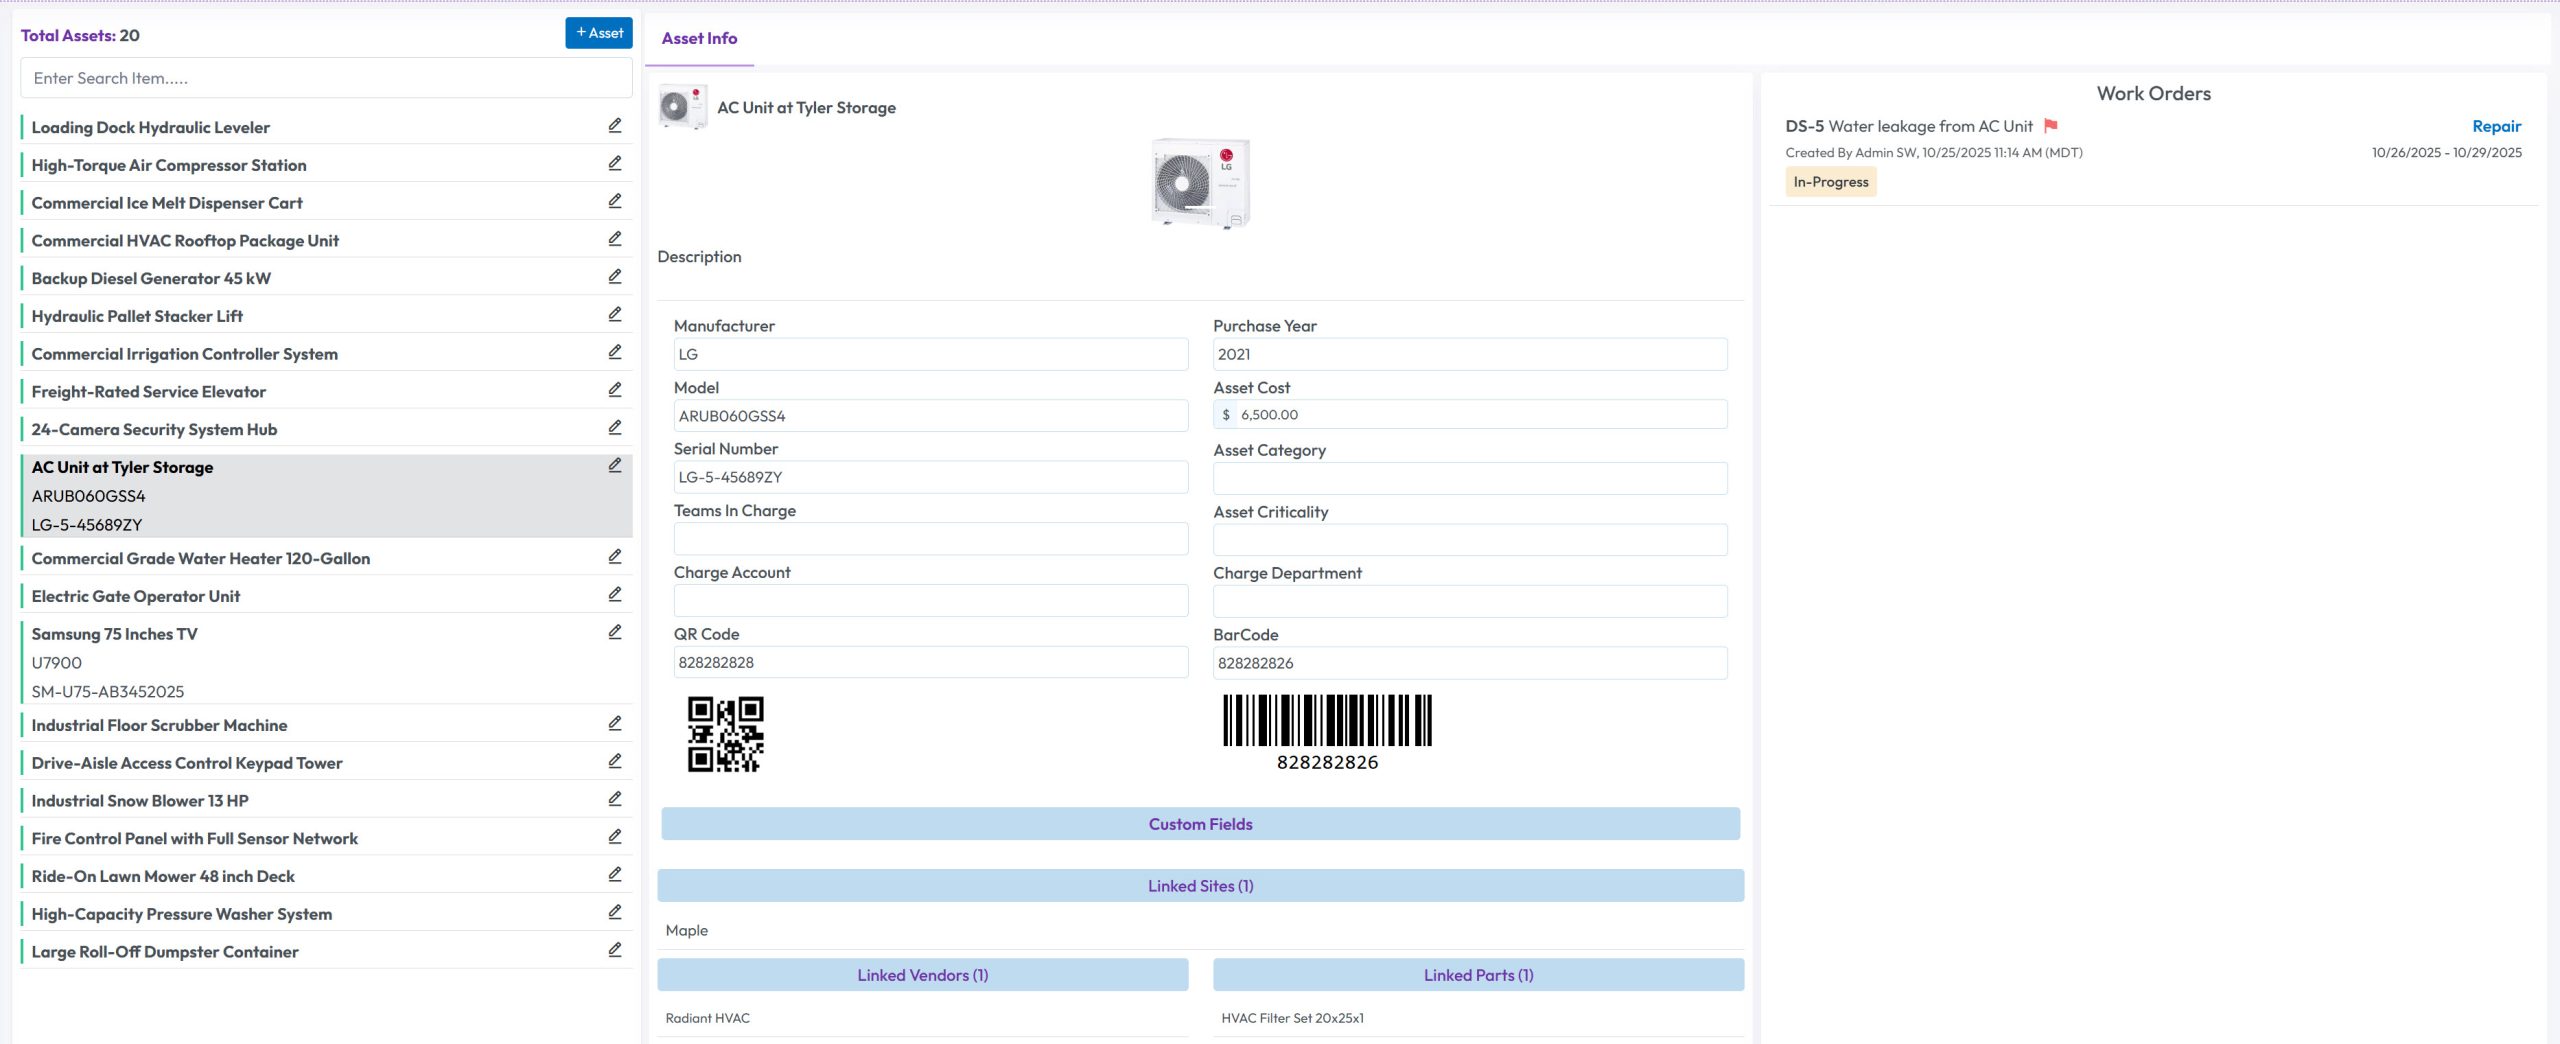This screenshot has height=1044, width=2560.
Task: Edit the Backup Diesel Generator 45 kW asset
Action: [x=616, y=276]
